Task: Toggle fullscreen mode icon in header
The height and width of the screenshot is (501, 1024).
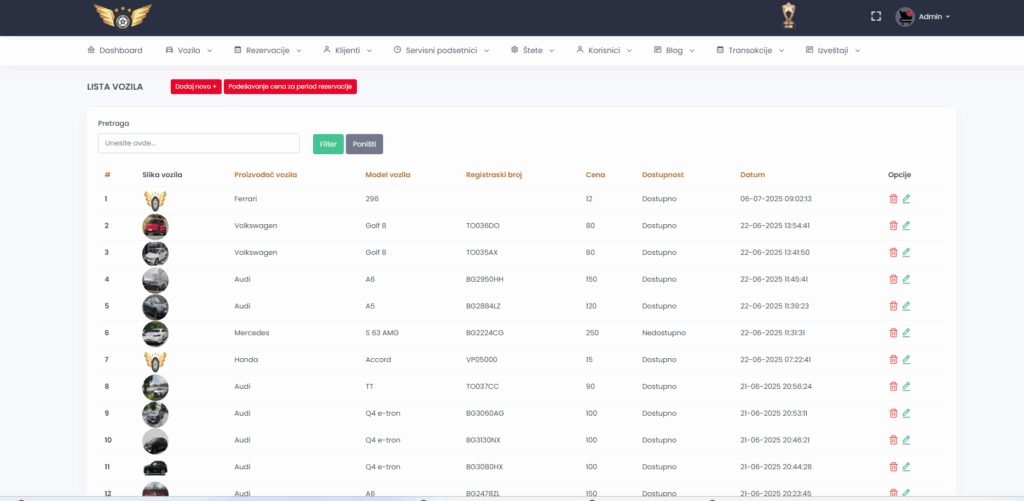Action: 876,16
